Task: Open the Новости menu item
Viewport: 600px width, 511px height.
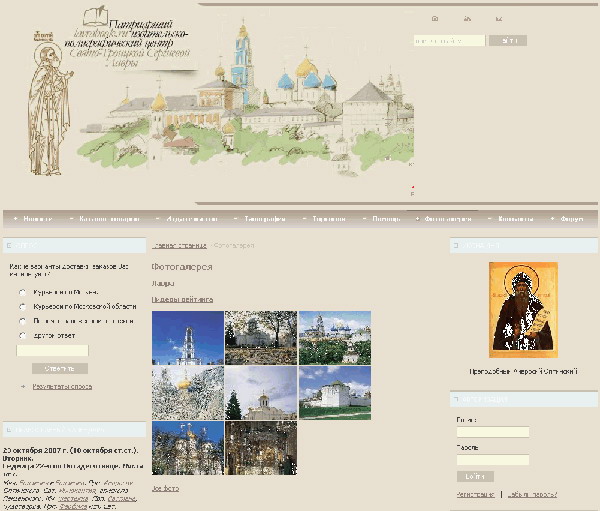Action: click(x=38, y=219)
